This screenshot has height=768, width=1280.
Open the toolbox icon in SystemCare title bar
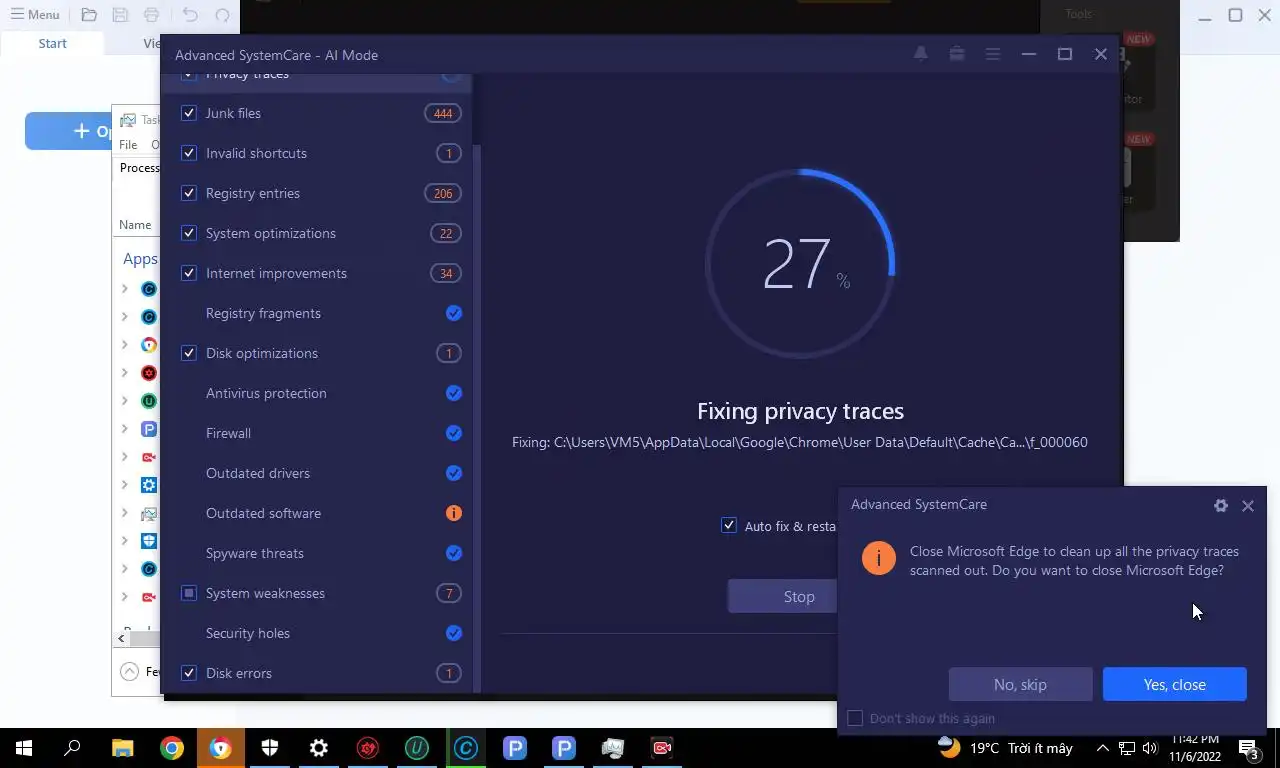coord(957,54)
